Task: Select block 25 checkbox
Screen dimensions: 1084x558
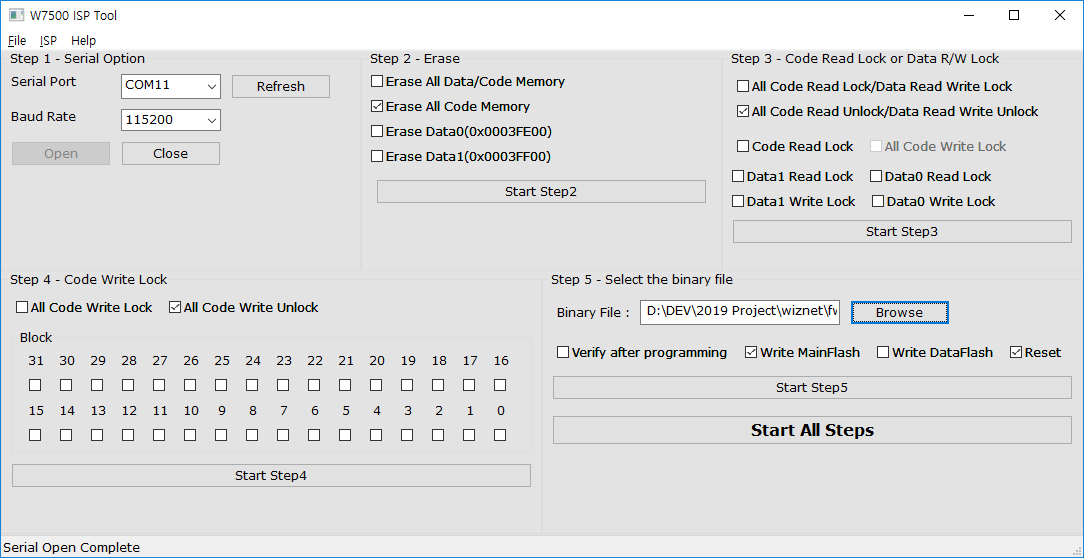Action: point(221,385)
